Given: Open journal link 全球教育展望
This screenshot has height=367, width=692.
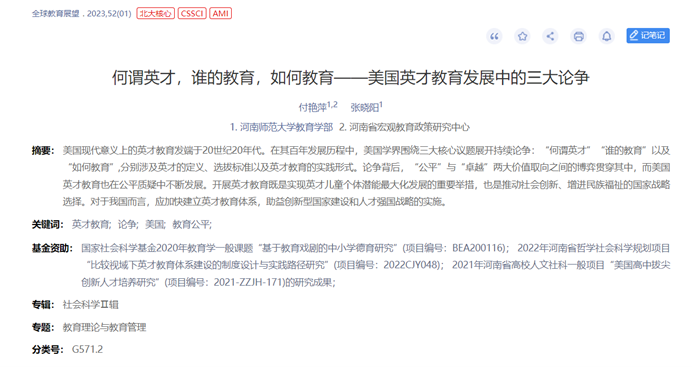Looking at the screenshot, I should pos(56,14).
